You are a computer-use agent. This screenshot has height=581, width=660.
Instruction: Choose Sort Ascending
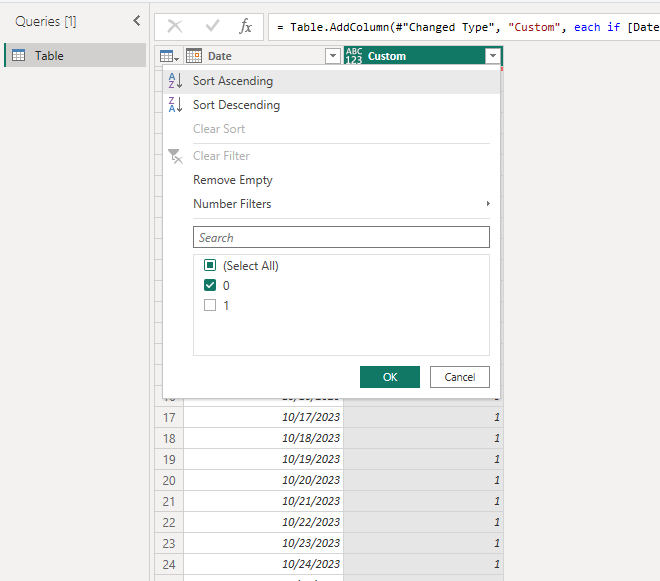331,81
